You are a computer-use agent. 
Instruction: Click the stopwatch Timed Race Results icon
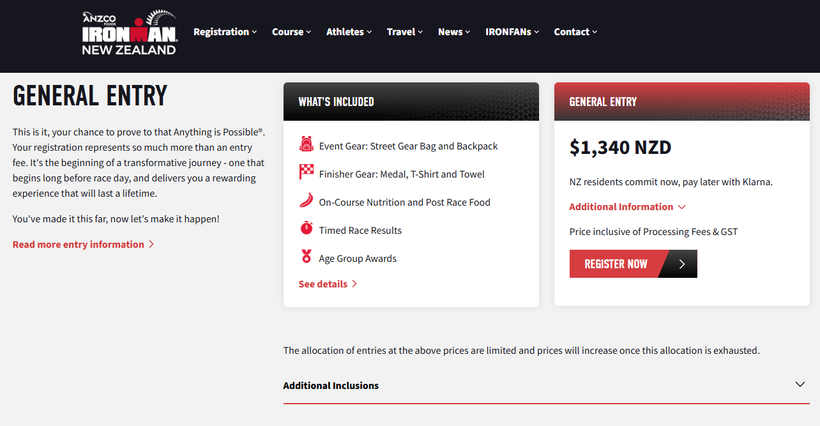click(x=306, y=229)
